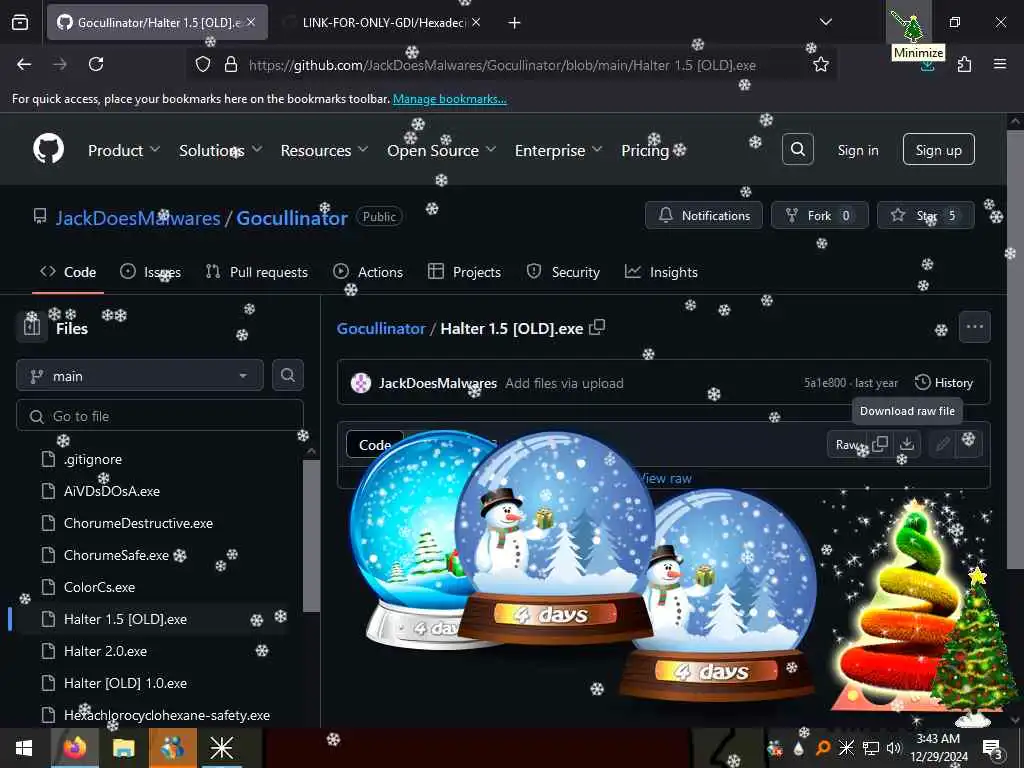Image resolution: width=1024 pixels, height=768 pixels.
Task: Open the three-dots file options menu
Action: pyautogui.click(x=974, y=327)
